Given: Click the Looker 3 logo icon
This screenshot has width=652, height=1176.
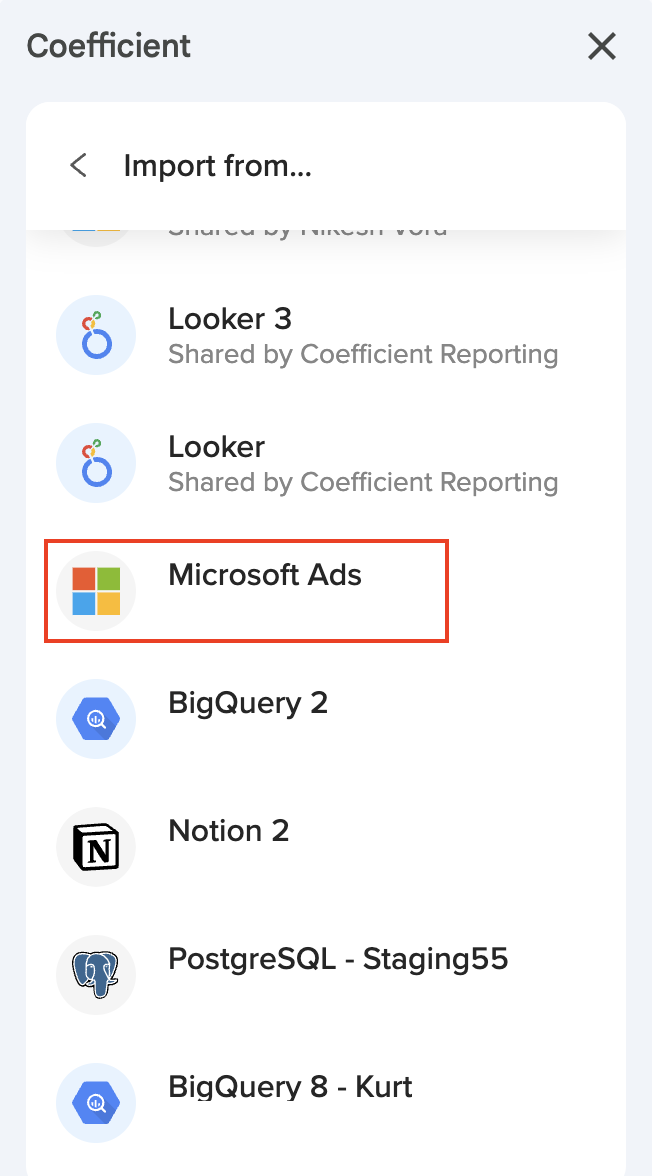Looking at the screenshot, I should [96, 335].
